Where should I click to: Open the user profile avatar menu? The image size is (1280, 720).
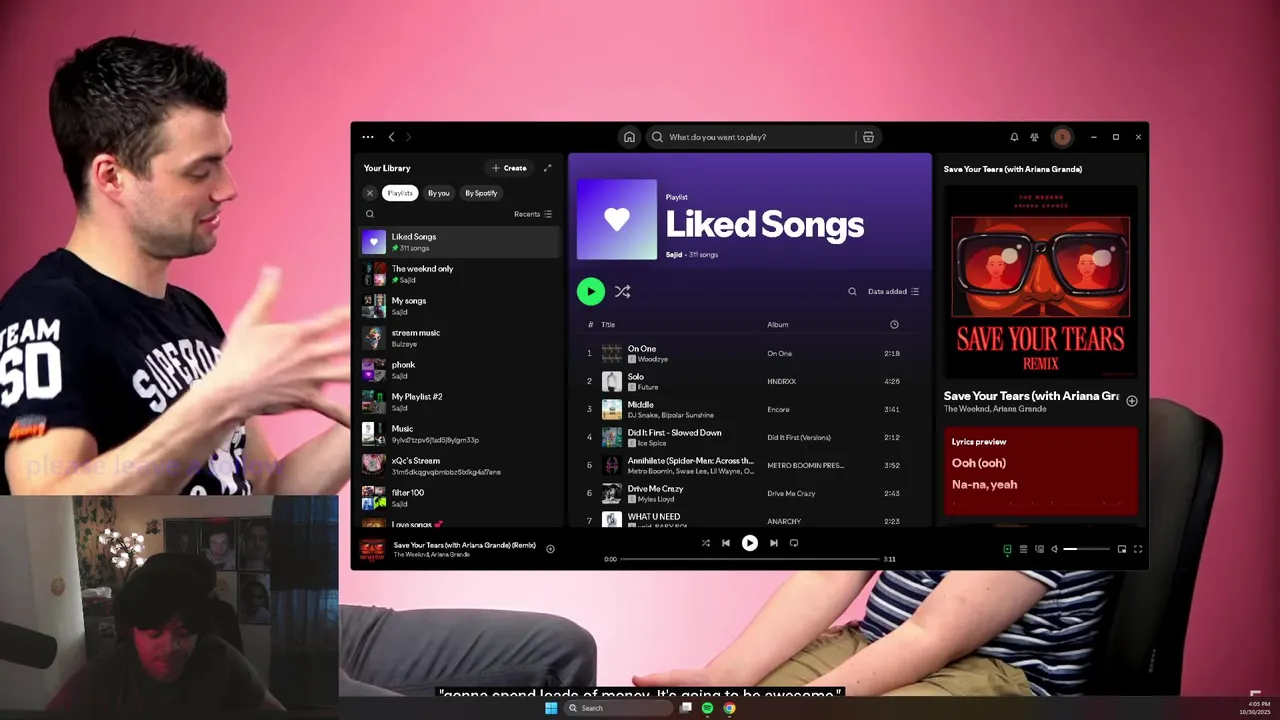1062,137
